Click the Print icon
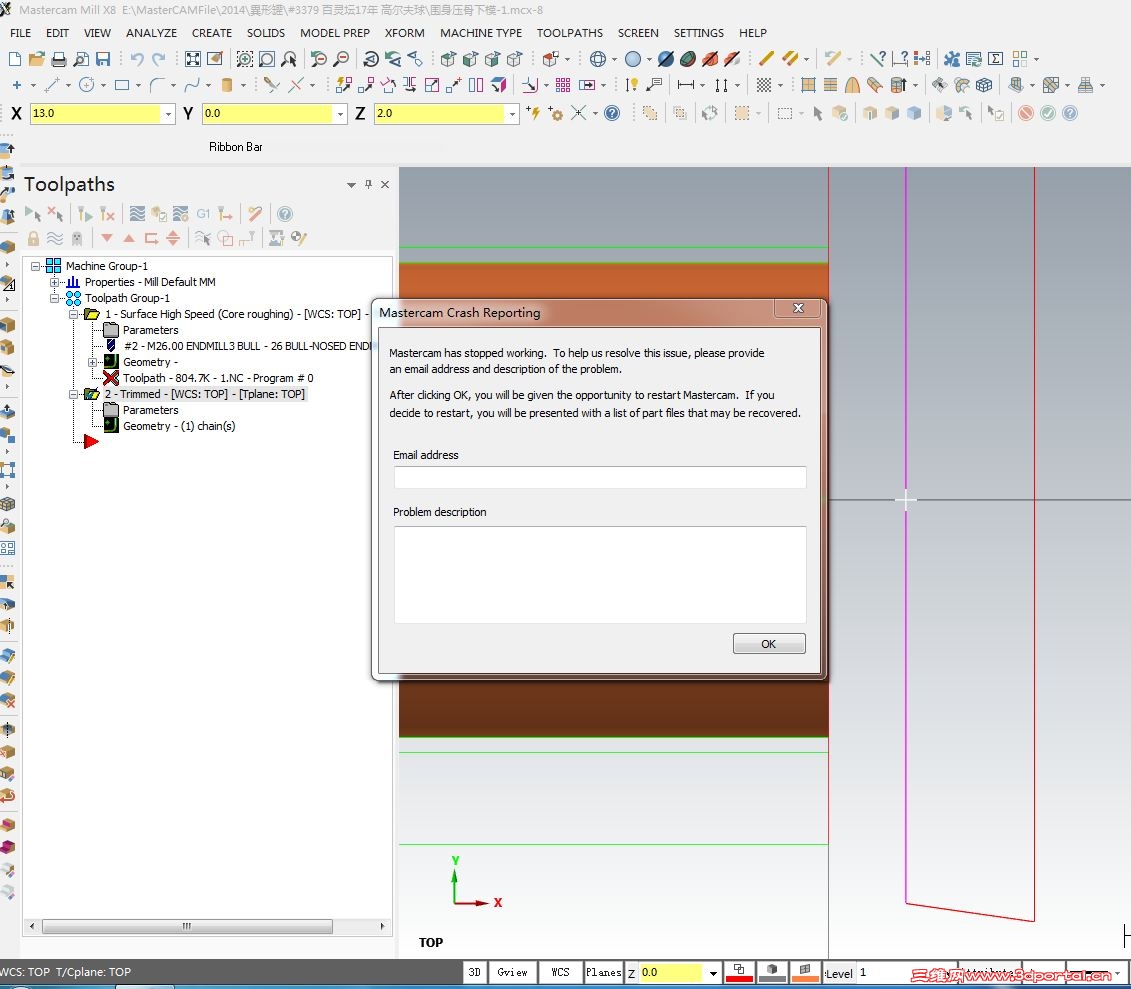This screenshot has height=989, width=1131. click(59, 58)
